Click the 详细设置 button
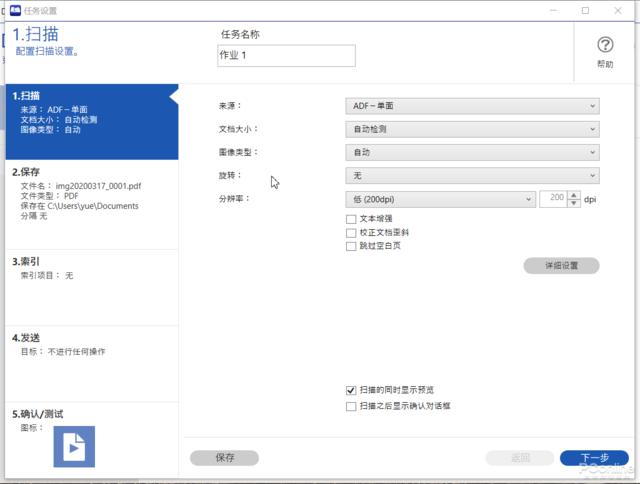Image resolution: width=640 pixels, height=484 pixels. (x=561, y=266)
